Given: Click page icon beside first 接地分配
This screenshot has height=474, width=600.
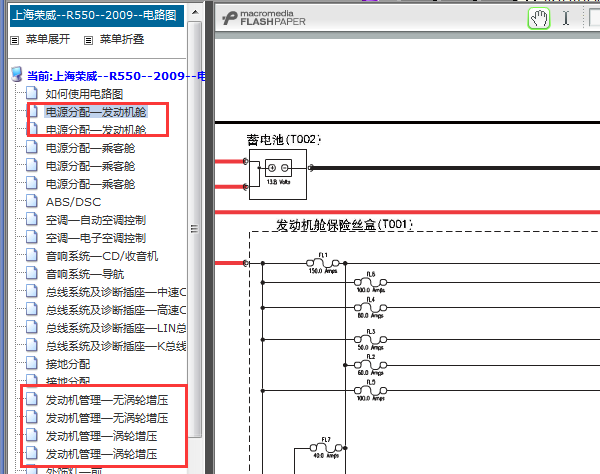Looking at the screenshot, I should click(32, 363).
